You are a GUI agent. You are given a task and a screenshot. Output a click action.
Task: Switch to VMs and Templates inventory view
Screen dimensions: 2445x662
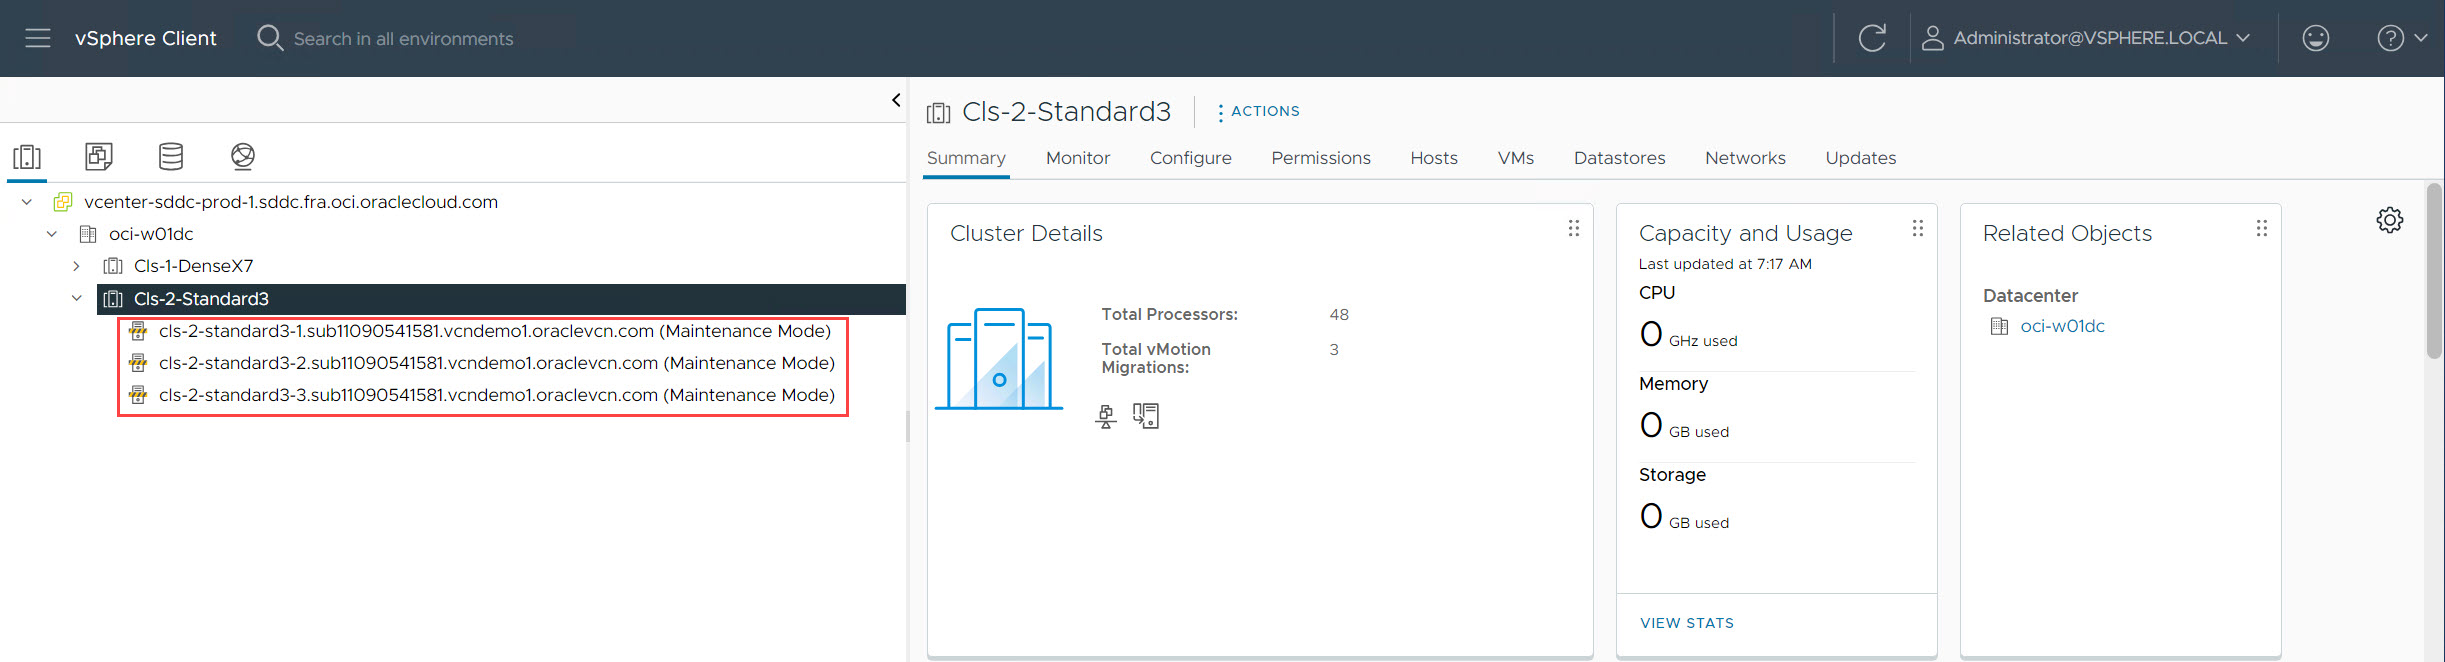click(x=99, y=156)
